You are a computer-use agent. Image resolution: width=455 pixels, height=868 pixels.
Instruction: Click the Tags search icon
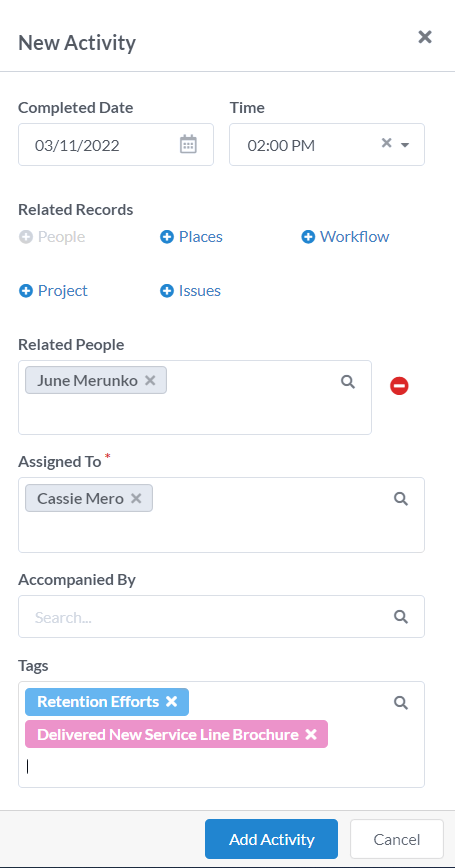tap(401, 702)
